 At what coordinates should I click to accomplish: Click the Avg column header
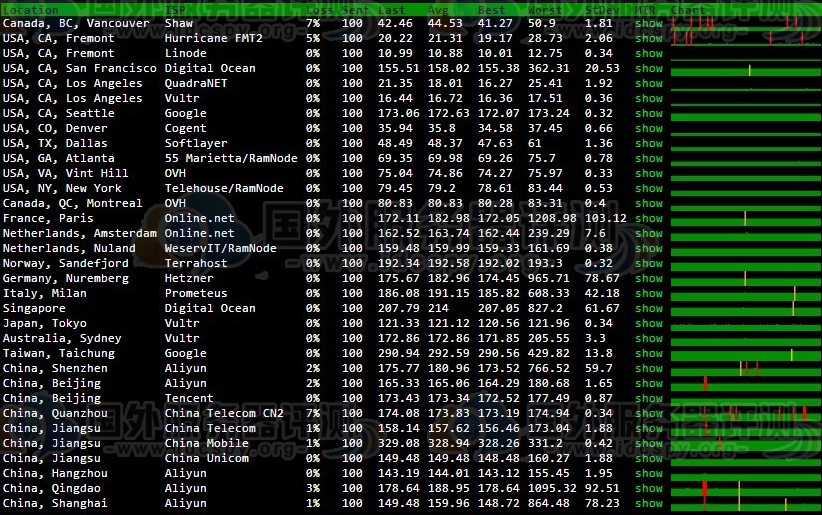click(438, 10)
